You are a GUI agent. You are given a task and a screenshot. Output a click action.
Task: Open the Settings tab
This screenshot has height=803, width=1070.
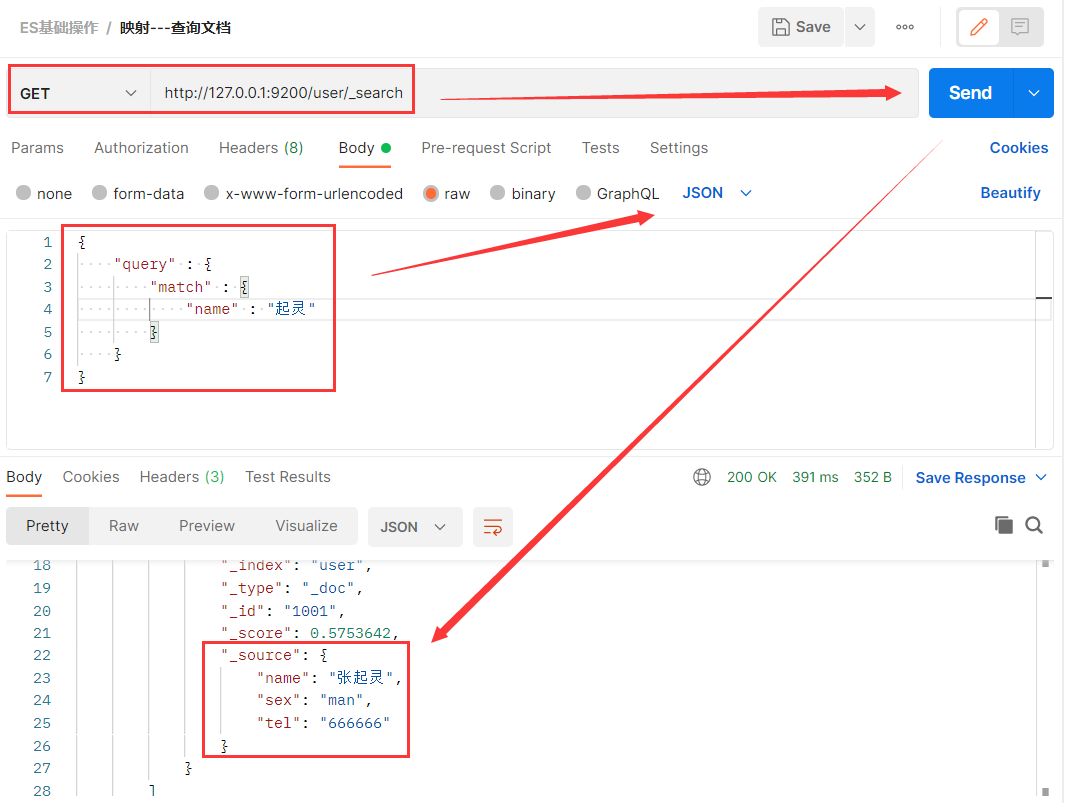tap(678, 148)
